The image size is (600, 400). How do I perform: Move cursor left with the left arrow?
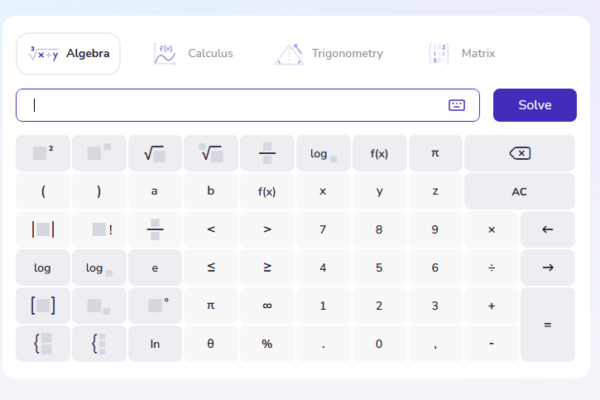(x=547, y=229)
